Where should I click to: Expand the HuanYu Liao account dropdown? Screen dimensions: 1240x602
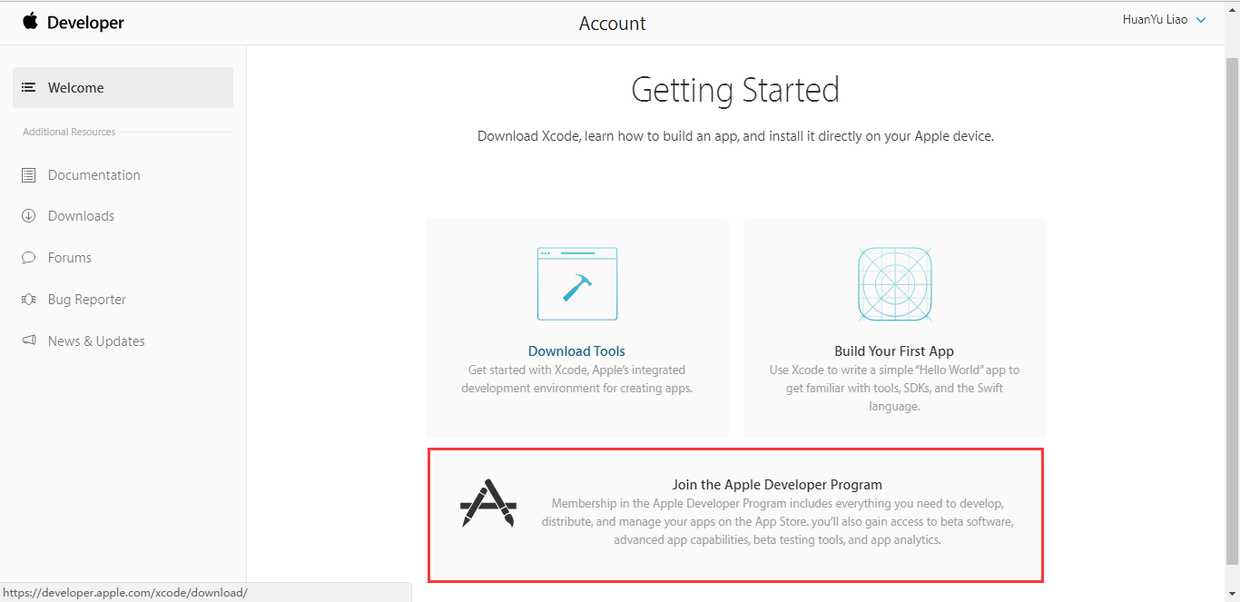point(1164,19)
